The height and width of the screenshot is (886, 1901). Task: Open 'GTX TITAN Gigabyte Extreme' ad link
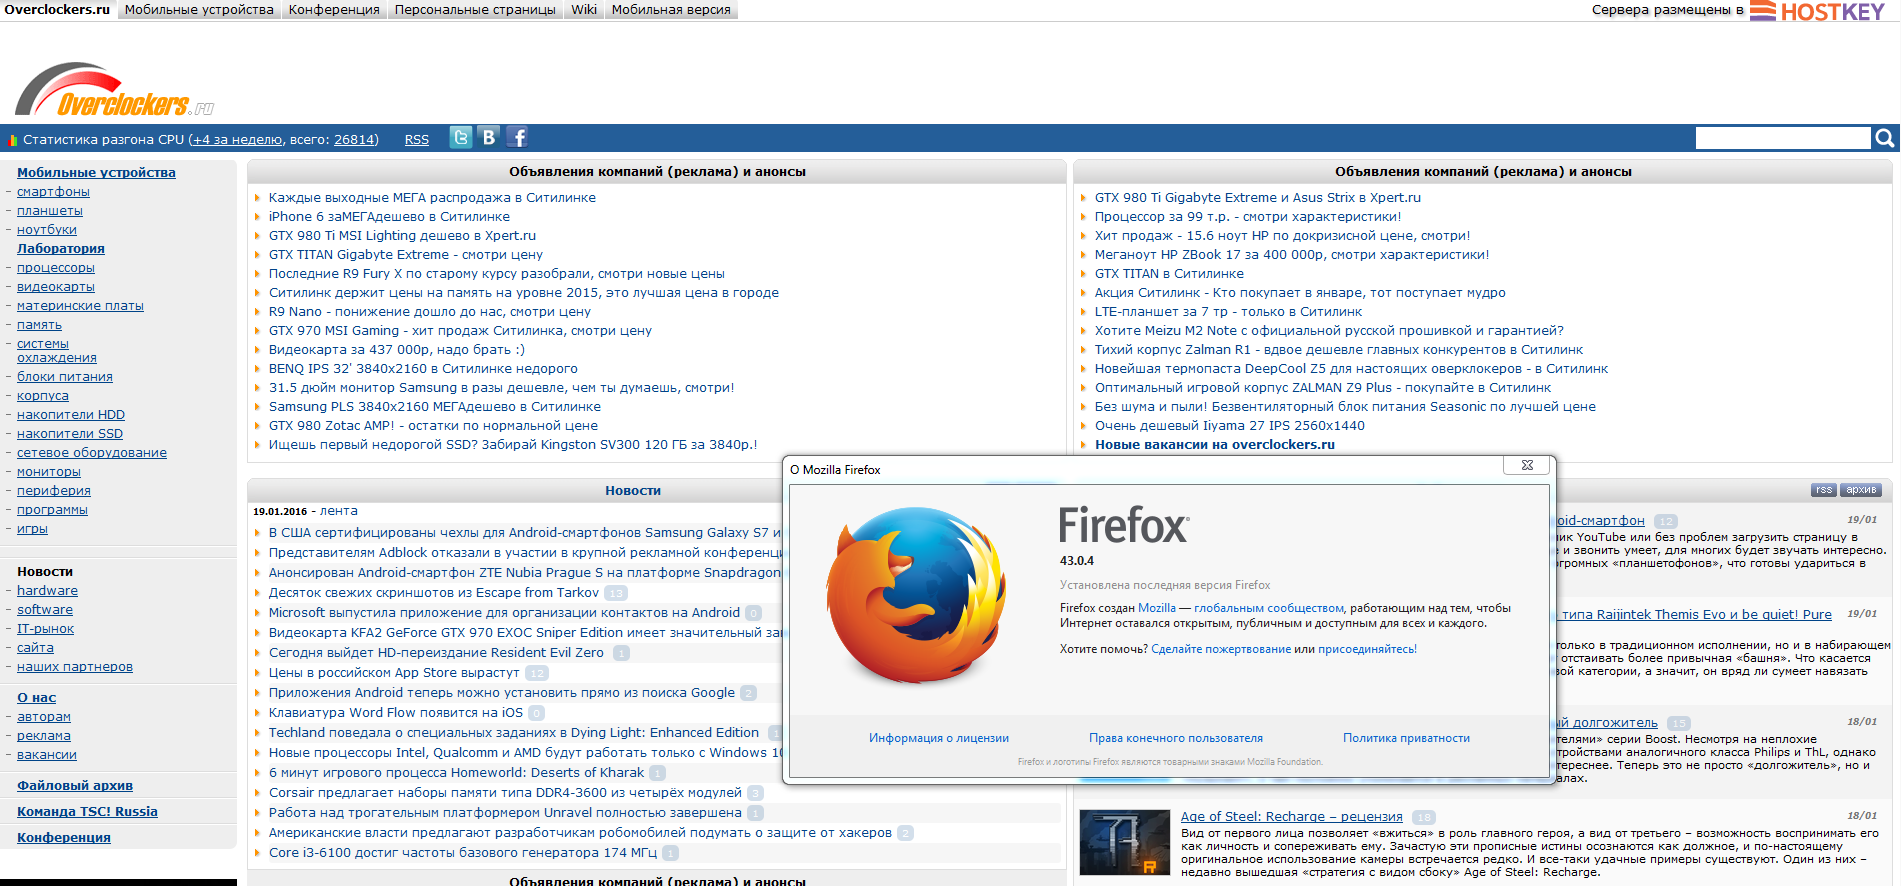[406, 255]
